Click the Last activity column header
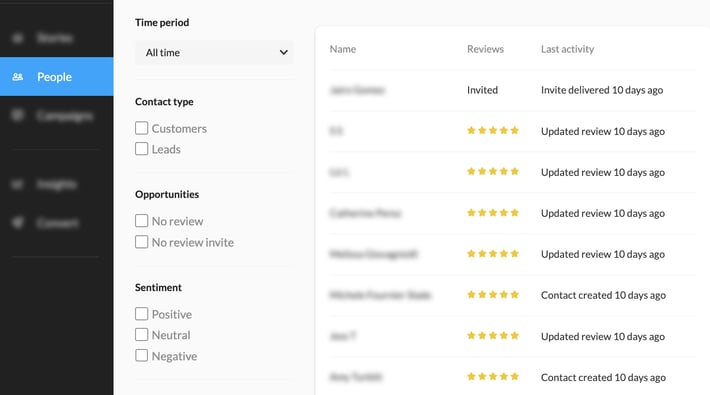Screen dimensions: 710x395 (567, 49)
